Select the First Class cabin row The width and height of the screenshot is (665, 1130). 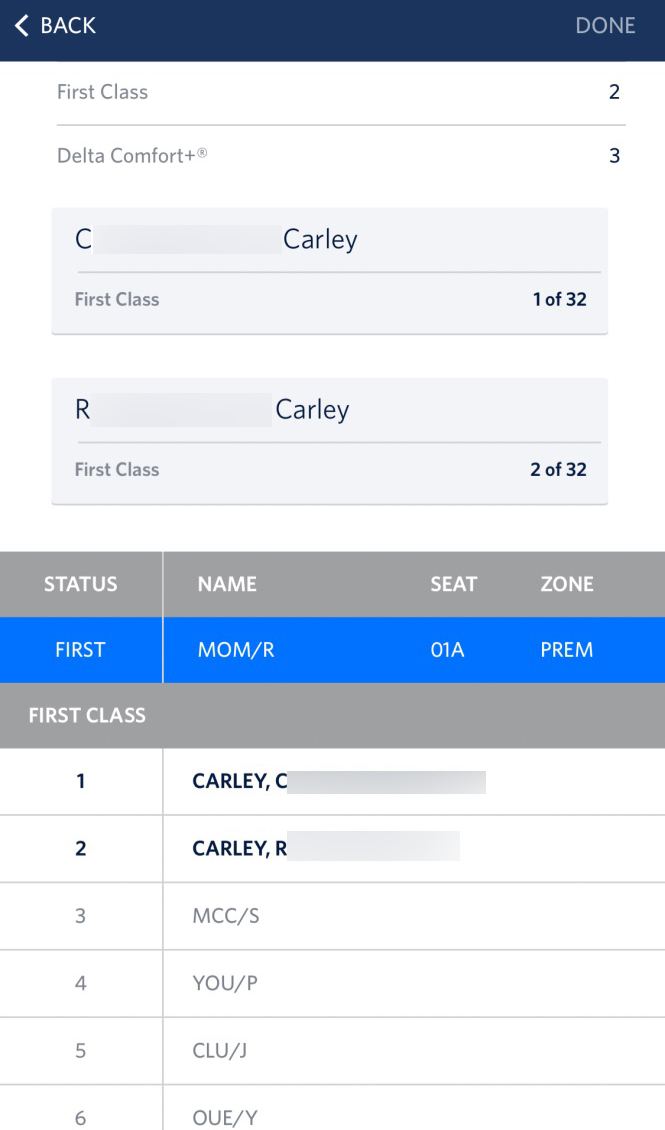(332, 92)
